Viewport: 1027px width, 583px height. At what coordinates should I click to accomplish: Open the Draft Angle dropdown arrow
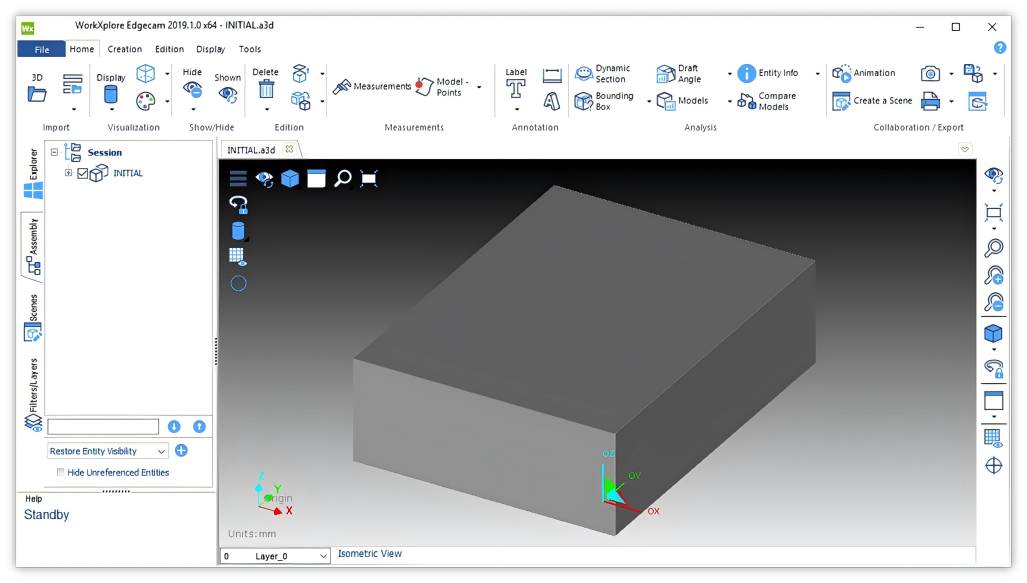click(x=730, y=73)
